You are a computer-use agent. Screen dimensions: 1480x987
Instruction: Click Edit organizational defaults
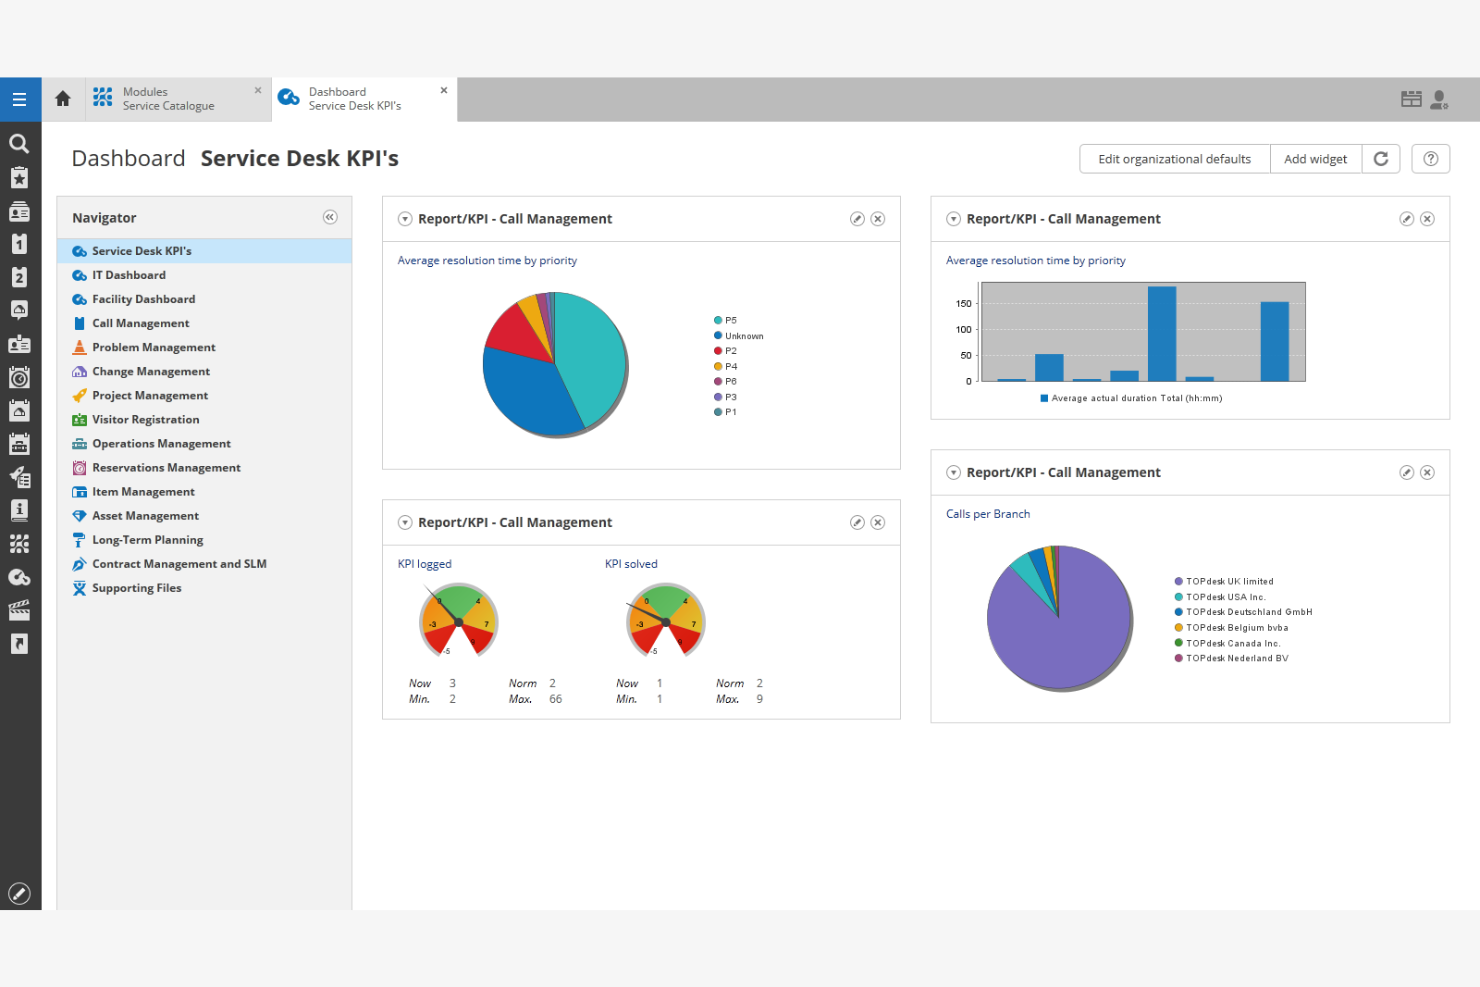click(x=1174, y=158)
